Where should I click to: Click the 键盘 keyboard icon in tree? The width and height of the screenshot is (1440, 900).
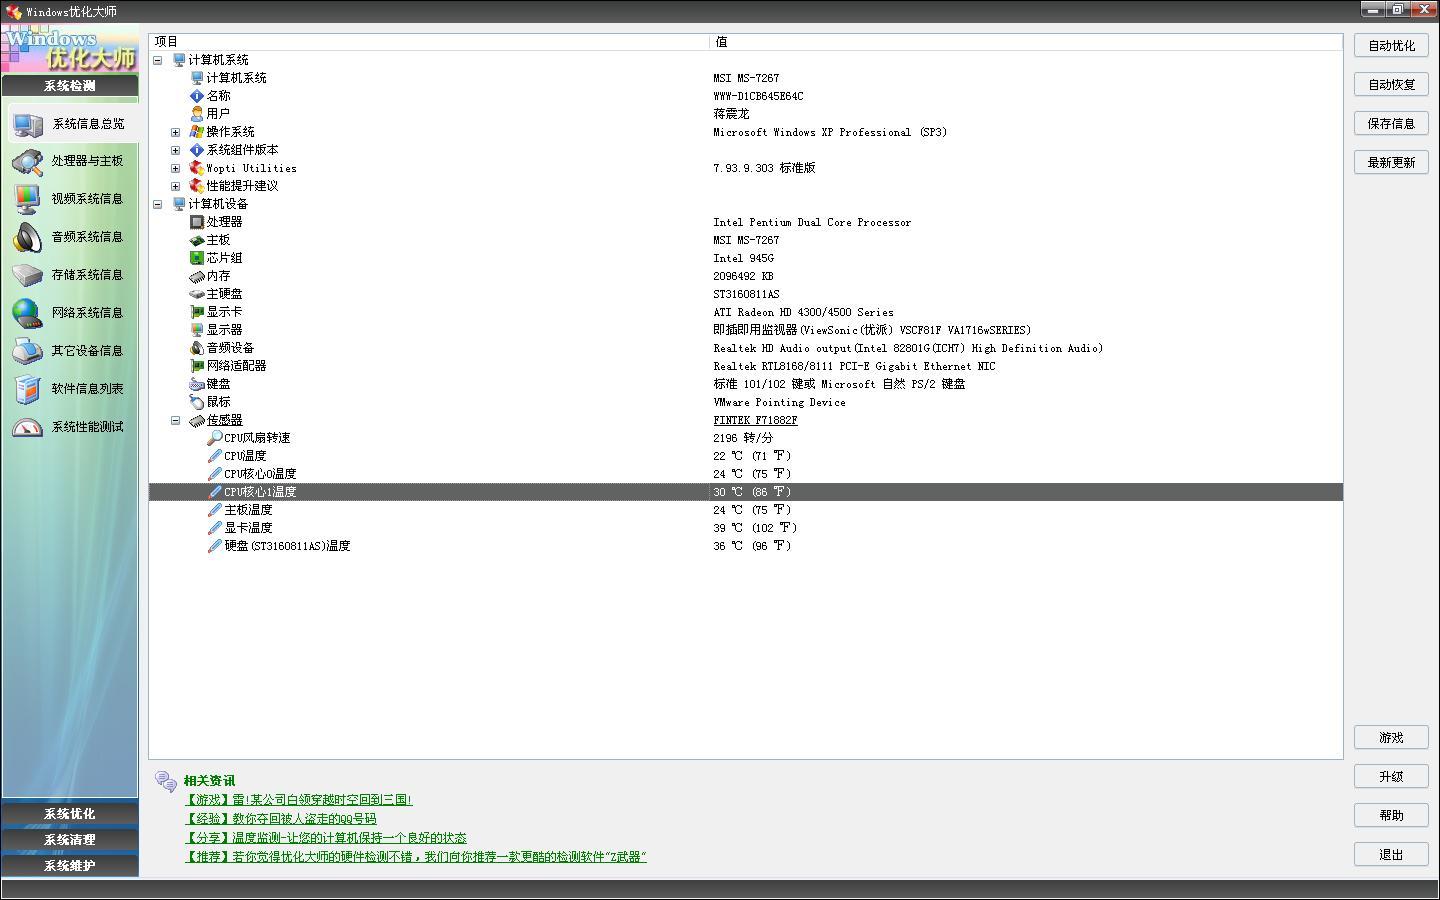(197, 384)
